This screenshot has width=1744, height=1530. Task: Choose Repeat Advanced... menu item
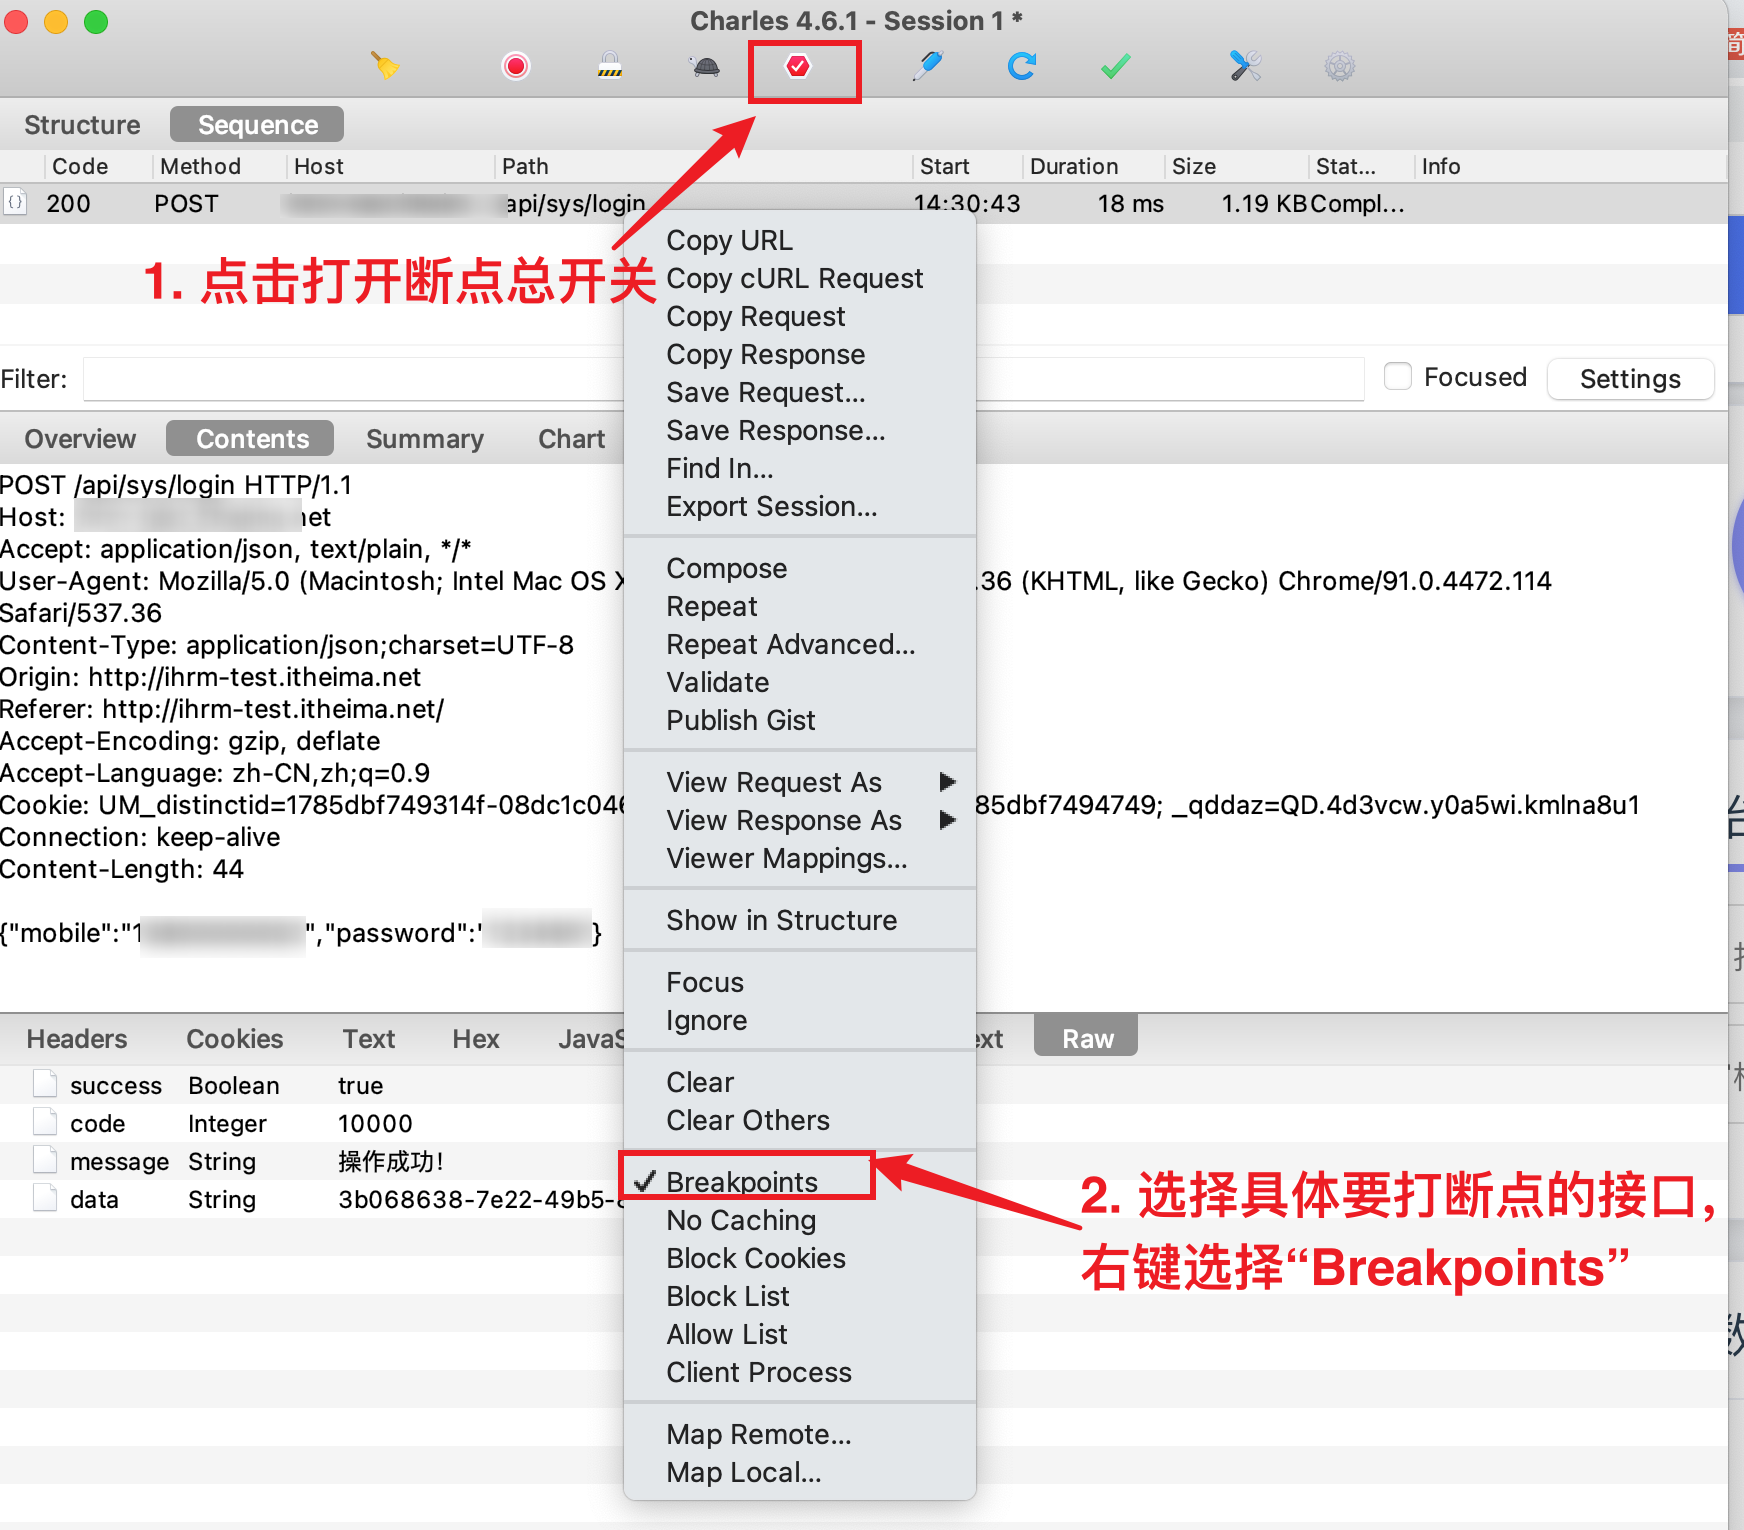click(x=799, y=644)
